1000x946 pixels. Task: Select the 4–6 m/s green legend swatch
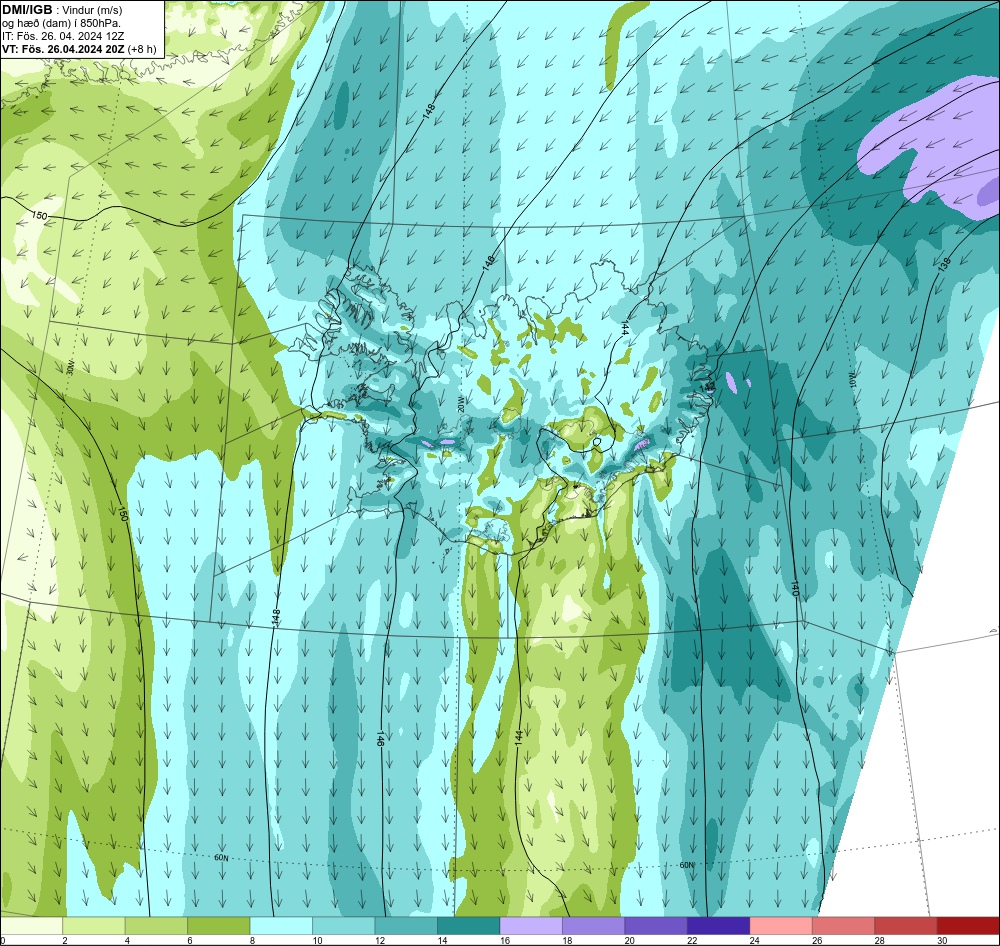[x=156, y=926]
